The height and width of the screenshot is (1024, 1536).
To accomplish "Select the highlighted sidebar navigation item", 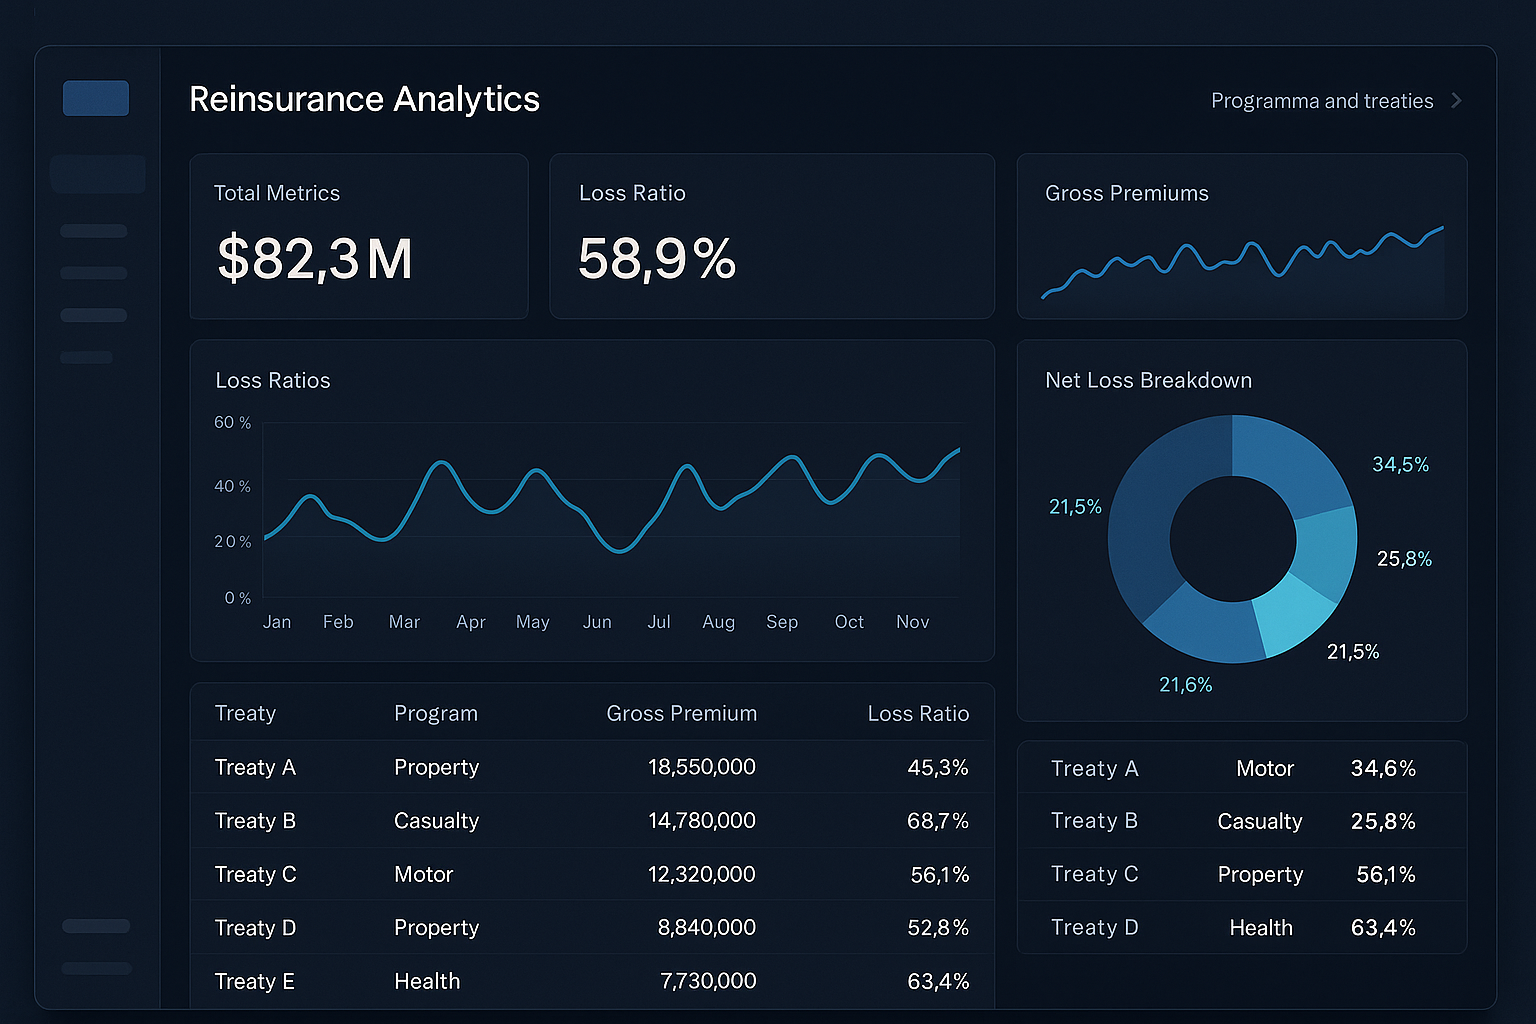I will coord(97,174).
